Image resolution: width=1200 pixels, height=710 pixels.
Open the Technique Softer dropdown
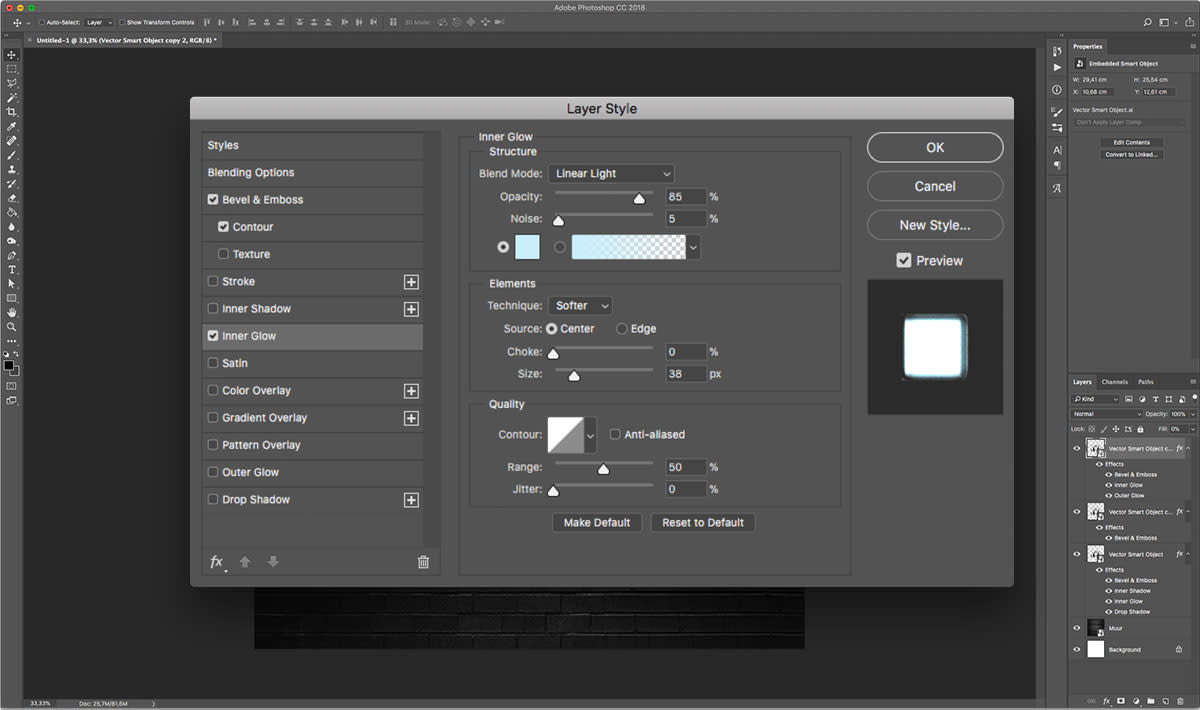pyautogui.click(x=580, y=305)
